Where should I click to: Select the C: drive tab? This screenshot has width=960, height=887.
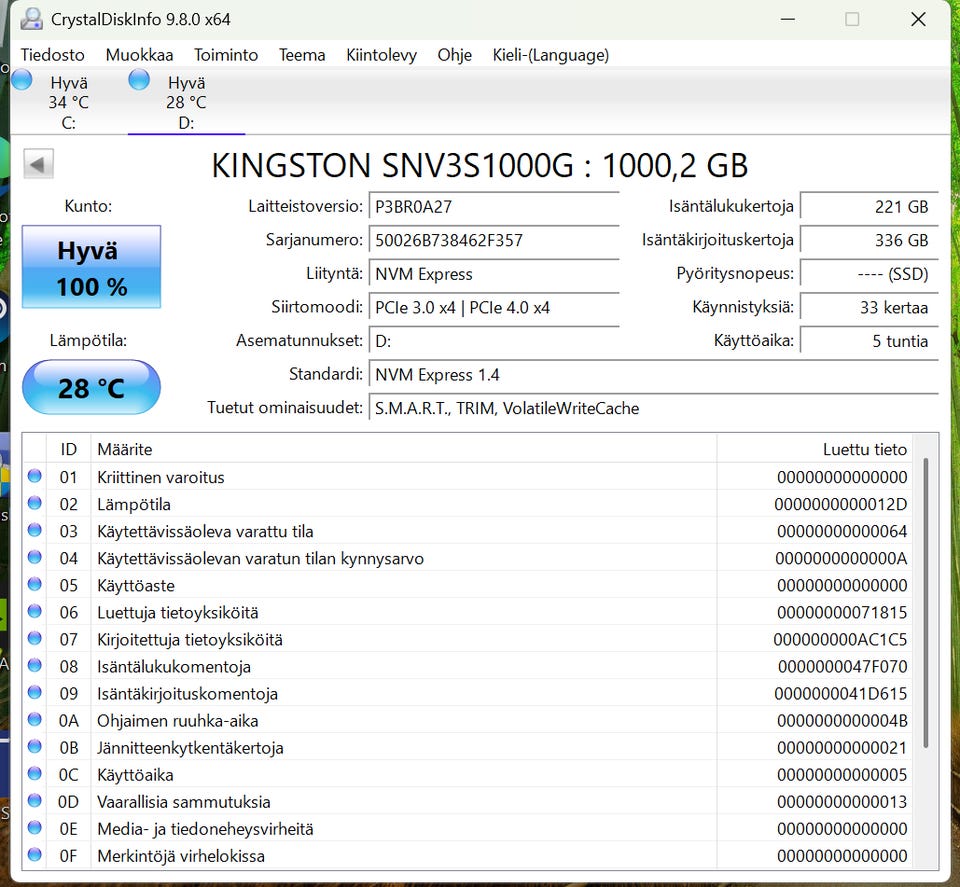[x=68, y=102]
